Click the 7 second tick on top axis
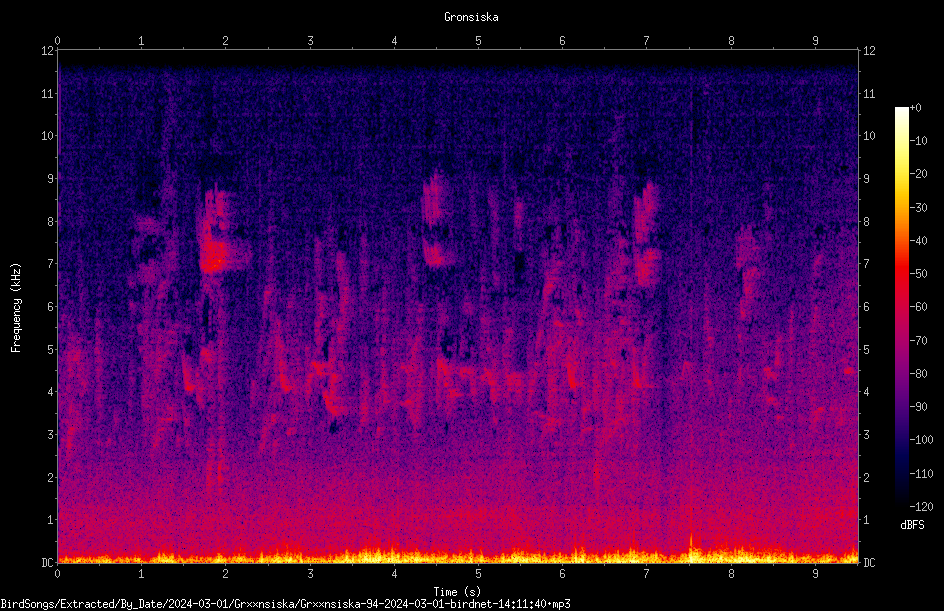Image resolution: width=944 pixels, height=611 pixels. [x=647, y=41]
